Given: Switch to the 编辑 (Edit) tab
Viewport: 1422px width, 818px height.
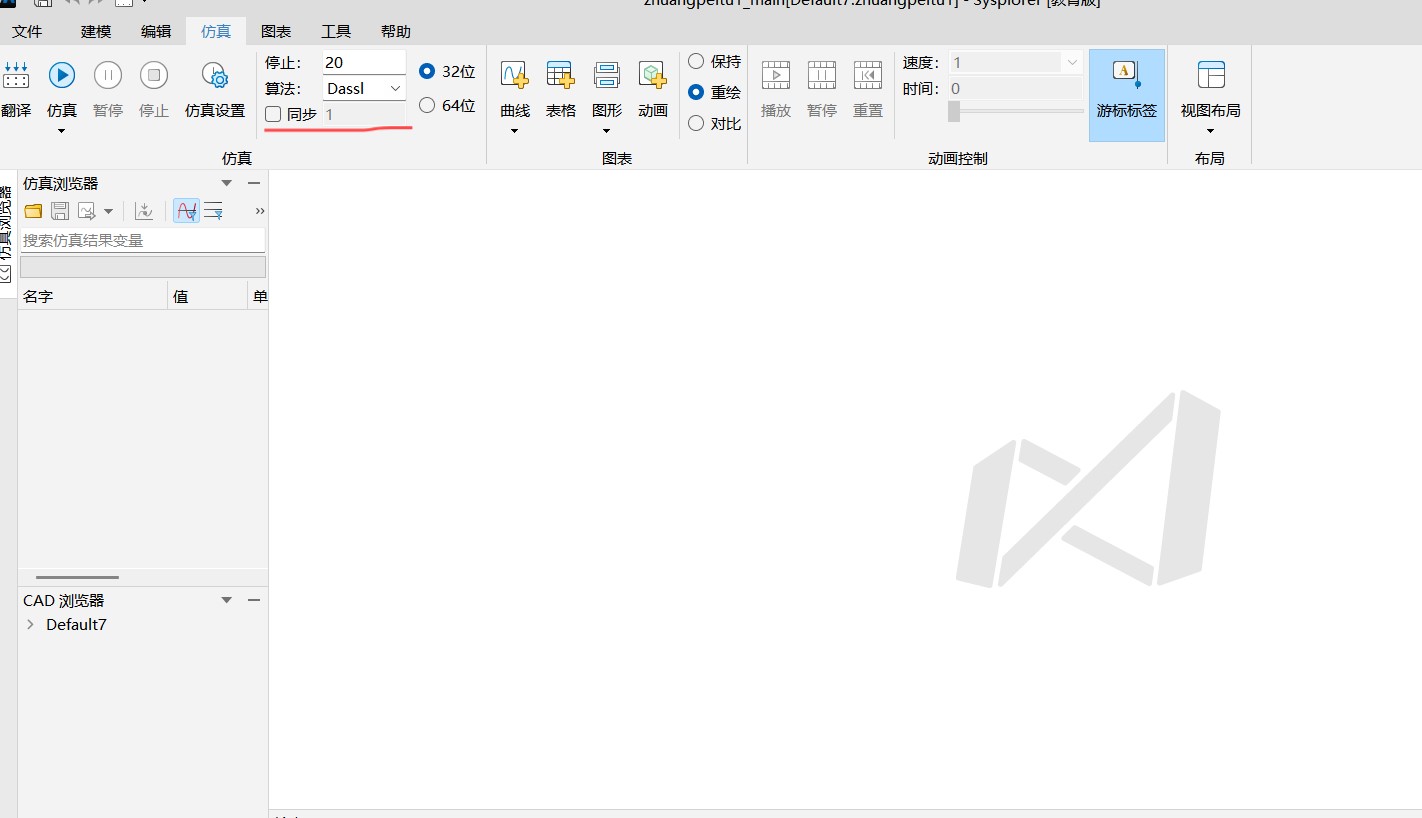Looking at the screenshot, I should pos(156,31).
